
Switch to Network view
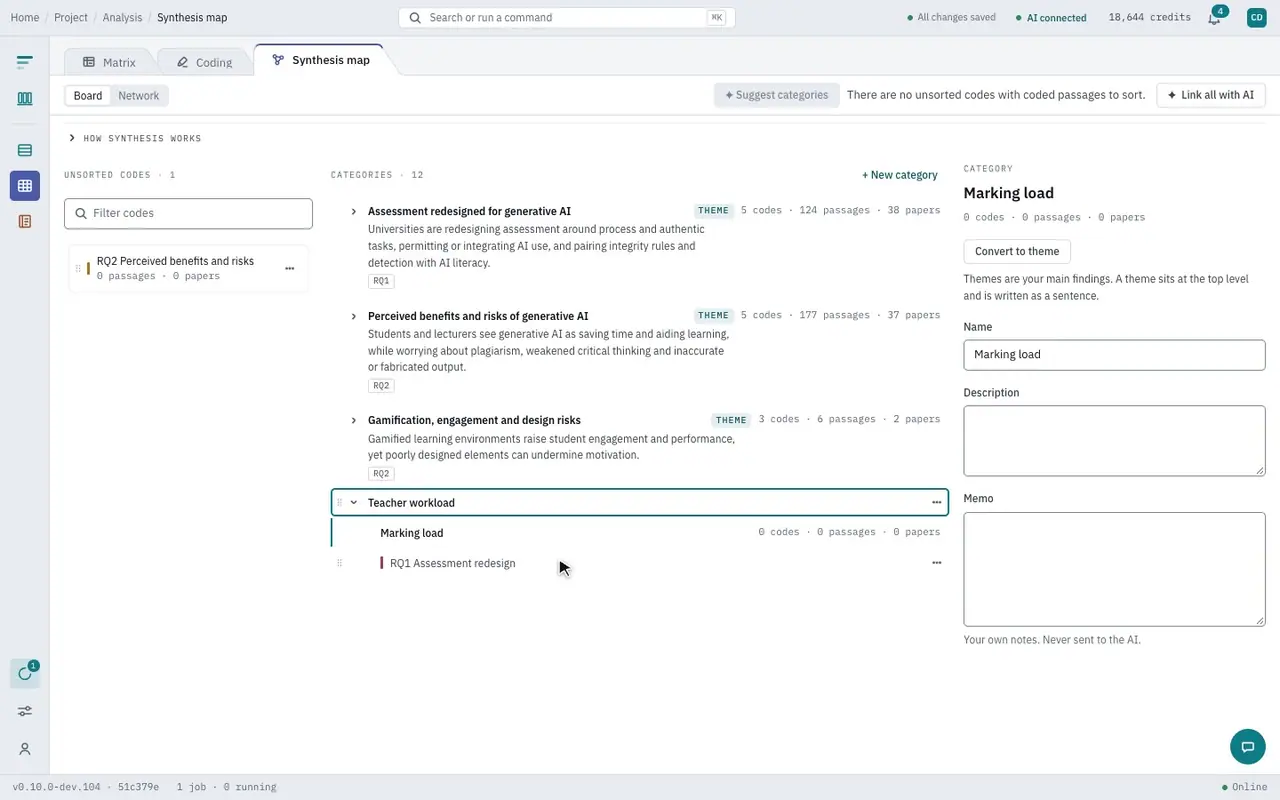tap(138, 96)
